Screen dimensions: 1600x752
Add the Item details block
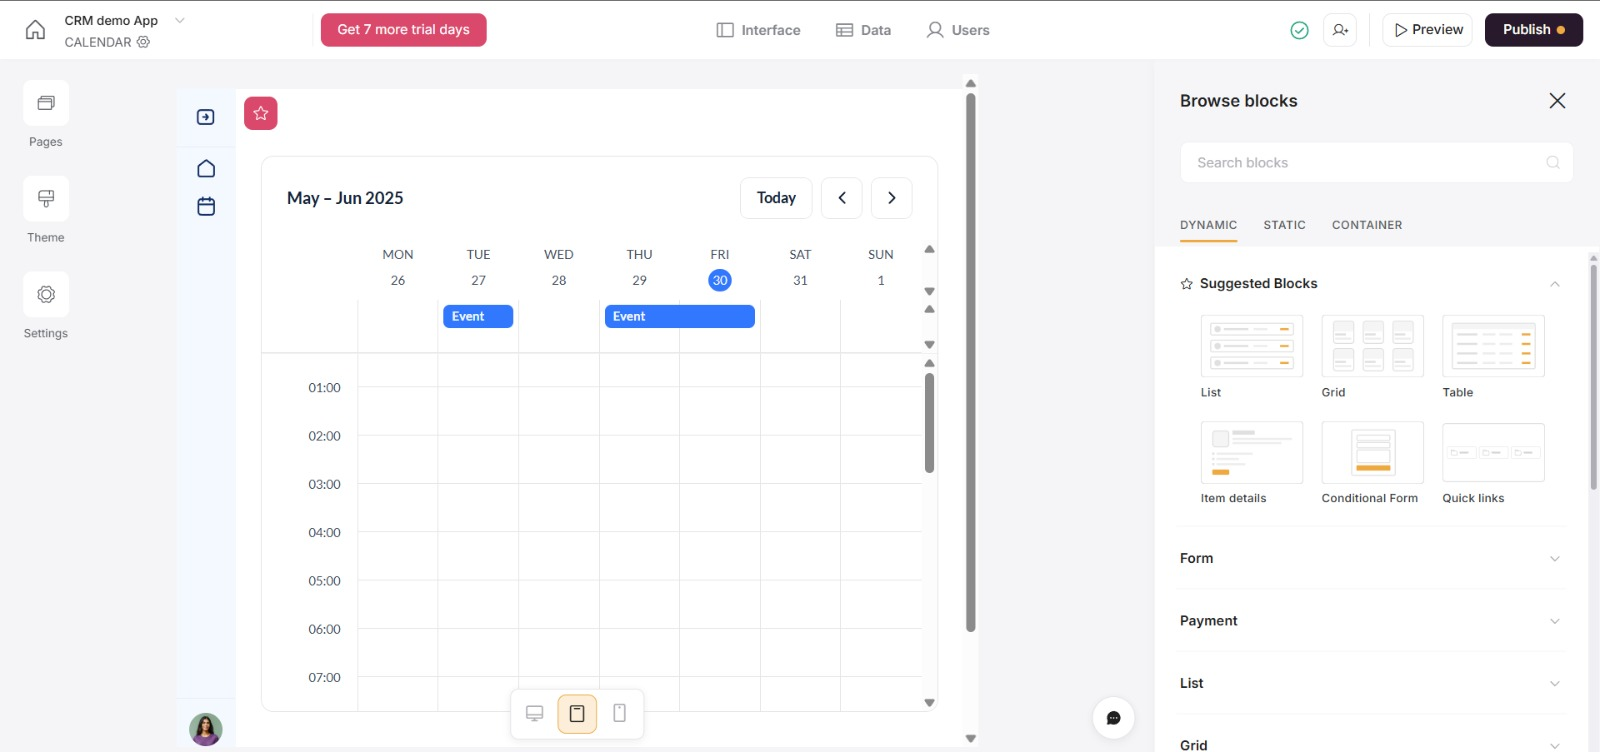pyautogui.click(x=1252, y=452)
